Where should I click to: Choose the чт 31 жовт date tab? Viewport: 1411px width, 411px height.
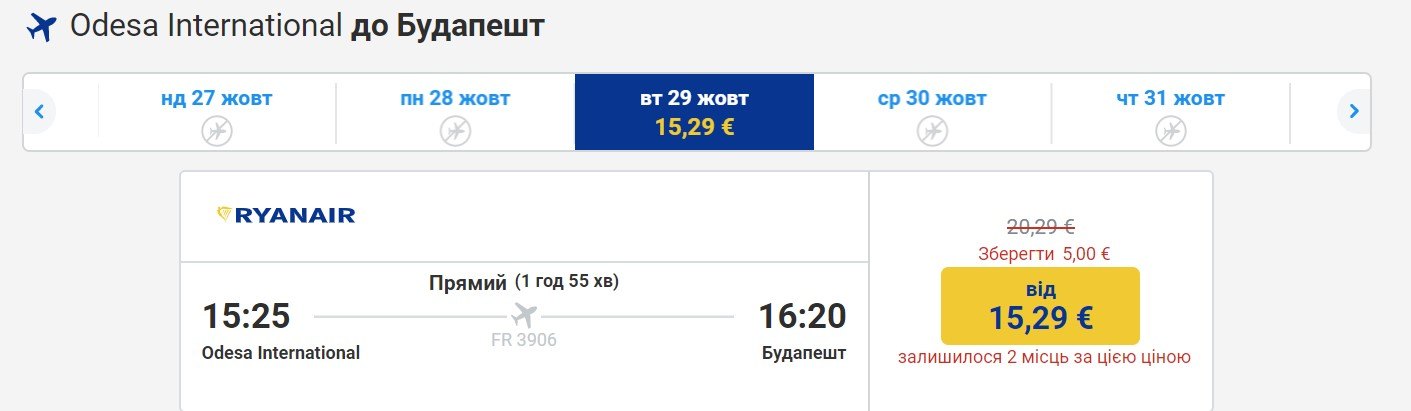pyautogui.click(x=1171, y=112)
